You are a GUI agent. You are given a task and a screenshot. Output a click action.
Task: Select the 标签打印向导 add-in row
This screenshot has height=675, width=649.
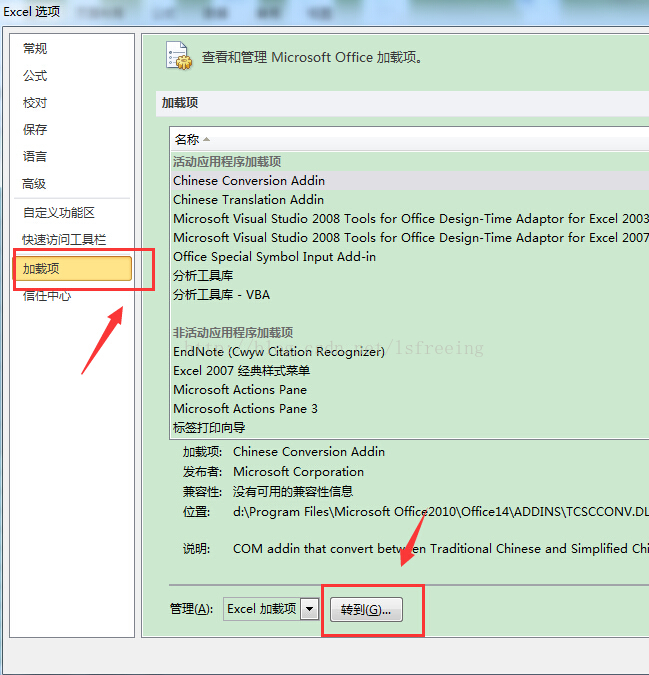click(x=410, y=427)
